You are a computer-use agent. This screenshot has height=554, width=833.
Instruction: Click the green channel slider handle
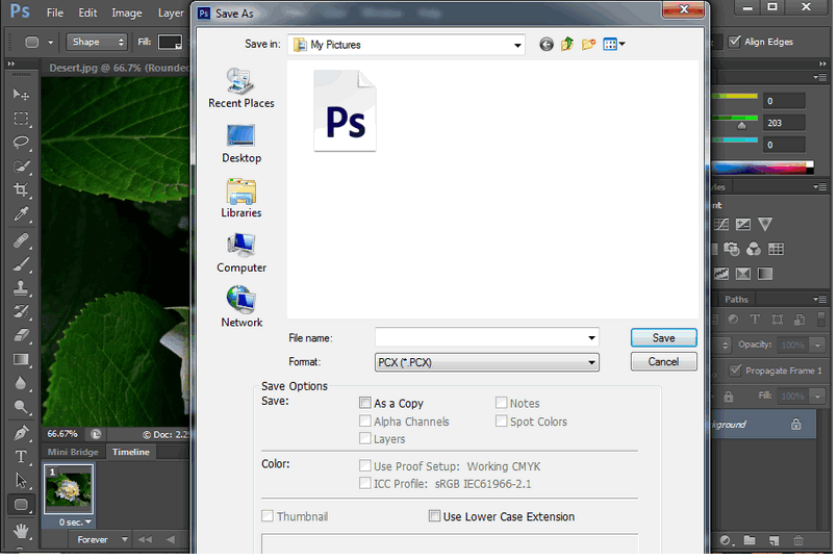click(742, 125)
